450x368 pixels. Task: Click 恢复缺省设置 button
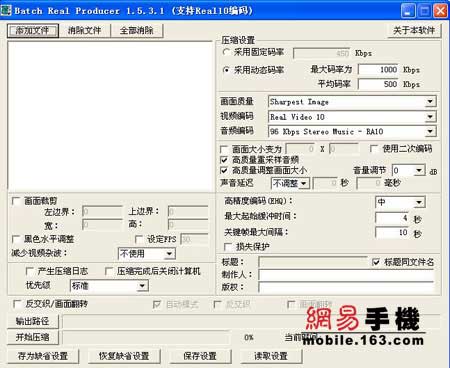124,356
